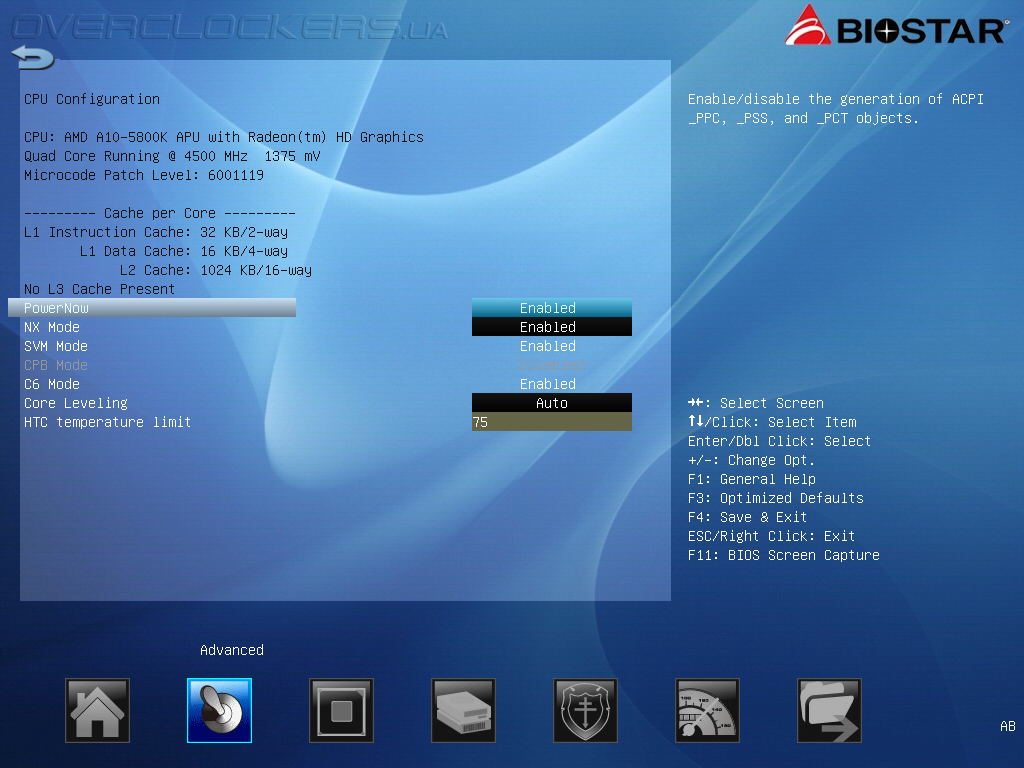Select the HTC temperature limit setting

(108, 422)
